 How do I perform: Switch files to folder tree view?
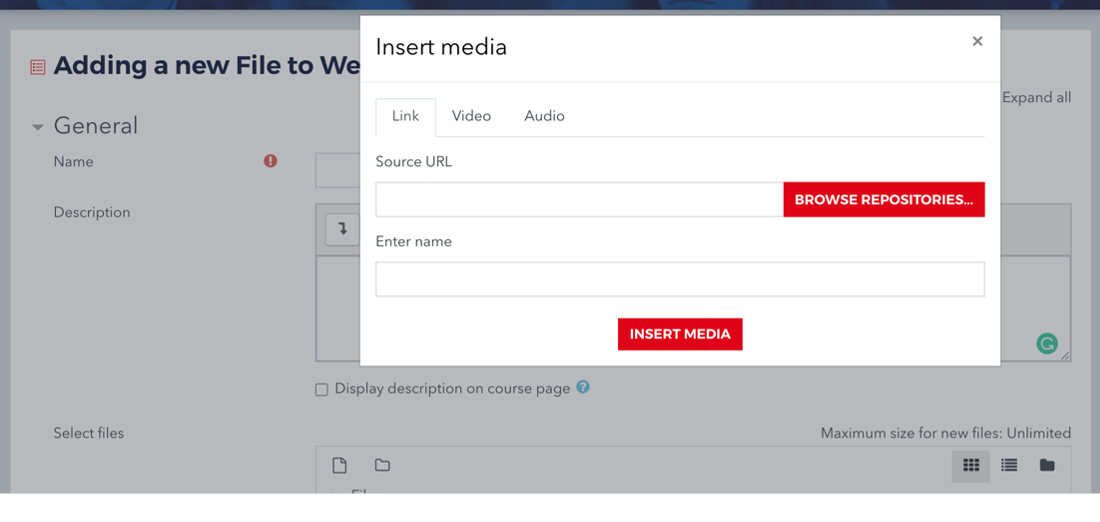[x=1047, y=465]
